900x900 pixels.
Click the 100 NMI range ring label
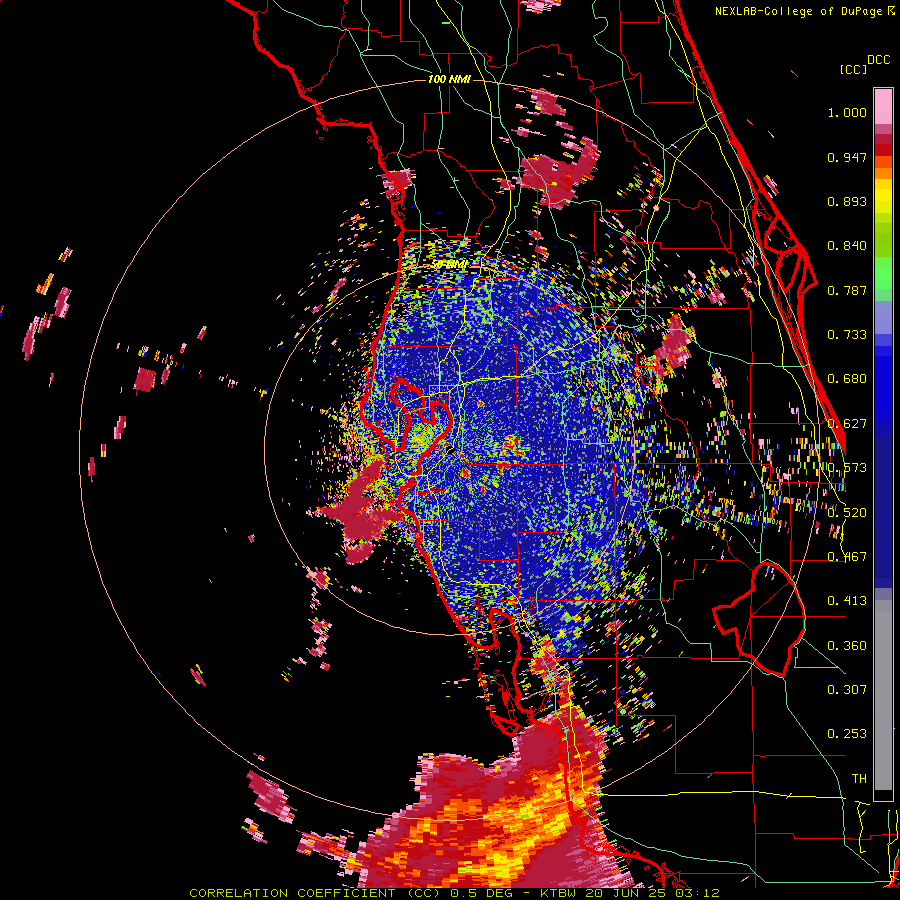(449, 79)
